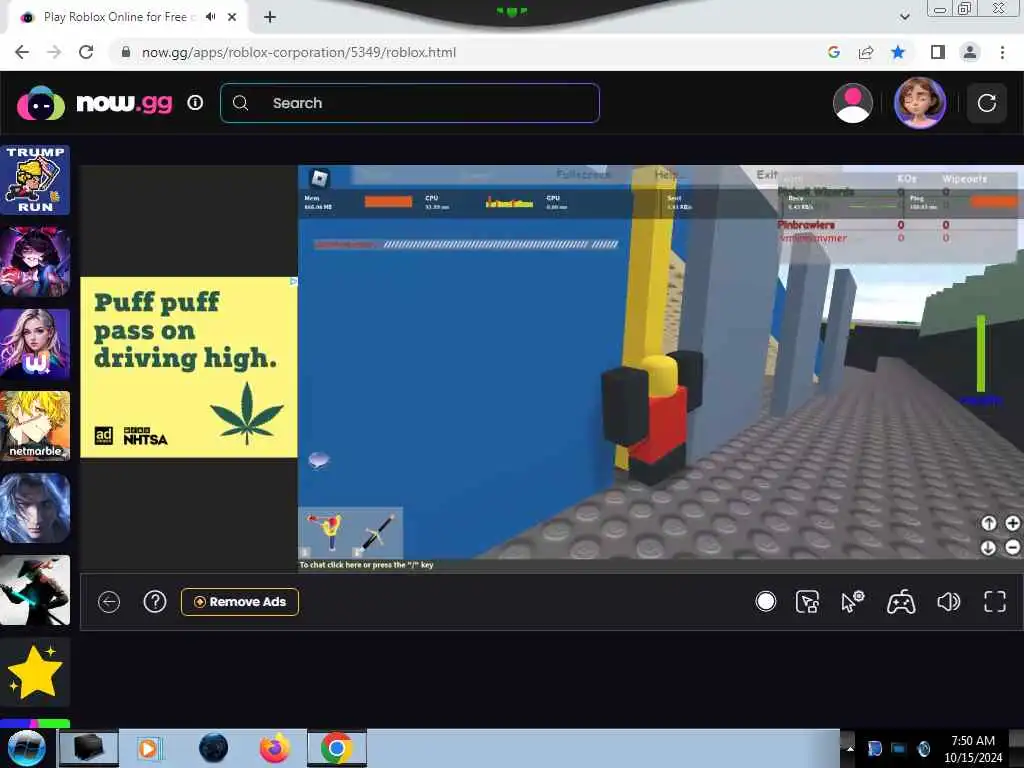Open the help question mark icon
The width and height of the screenshot is (1024, 768).
155,601
